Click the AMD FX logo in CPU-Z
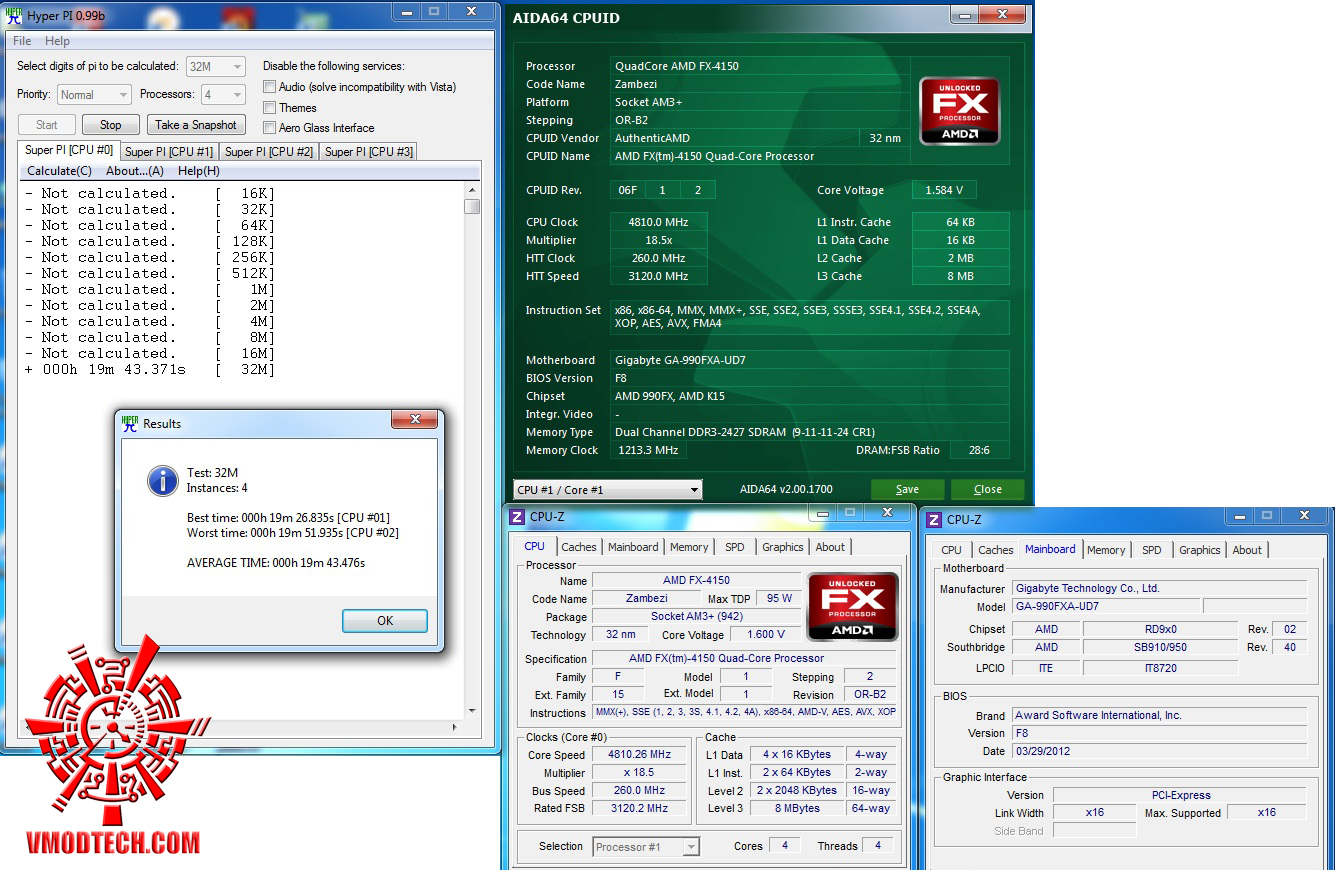Image resolution: width=1335 pixels, height=870 pixels. tap(852, 606)
